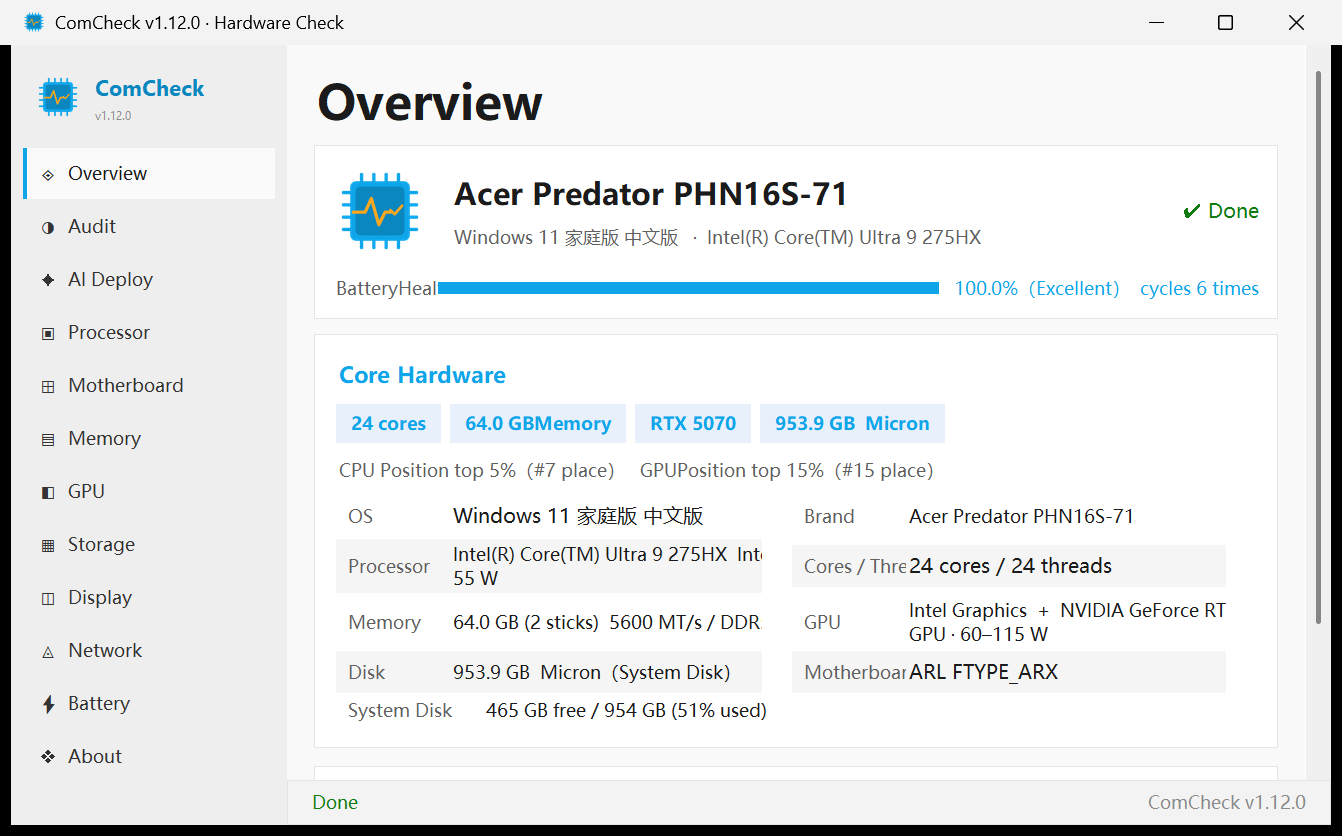Go to the Audit section
1342x836 pixels.
[x=149, y=227]
